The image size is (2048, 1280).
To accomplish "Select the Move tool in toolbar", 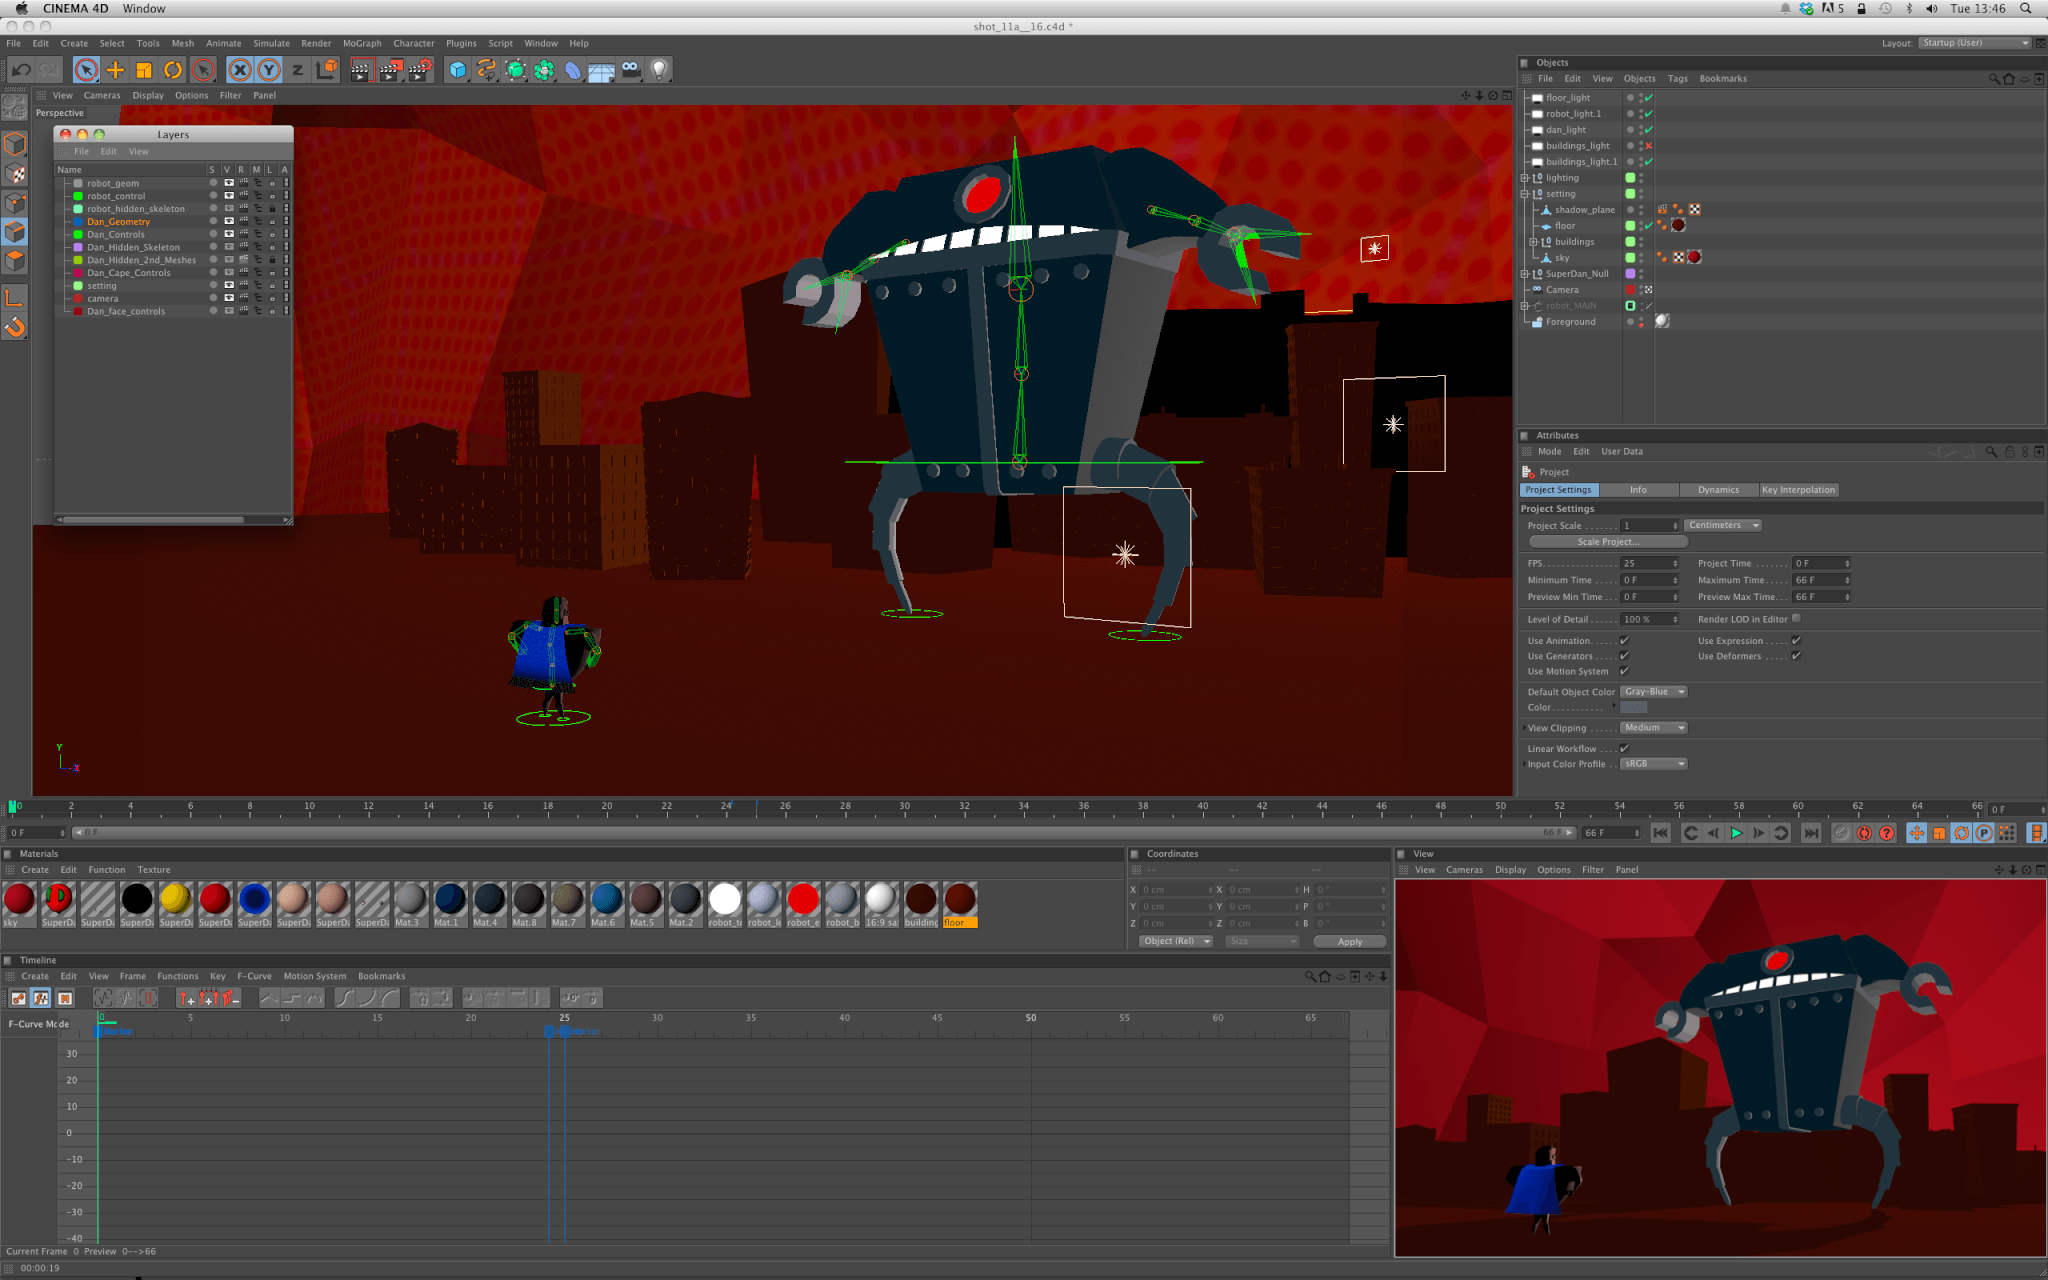I will tap(115, 70).
